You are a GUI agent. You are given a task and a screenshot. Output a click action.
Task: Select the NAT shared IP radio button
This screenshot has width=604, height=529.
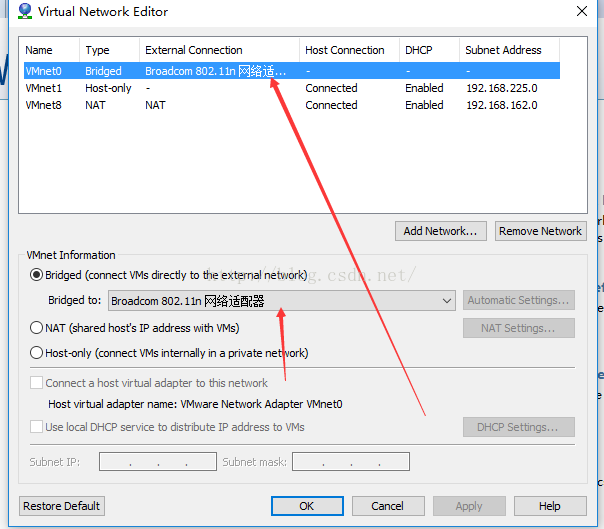tap(36, 328)
